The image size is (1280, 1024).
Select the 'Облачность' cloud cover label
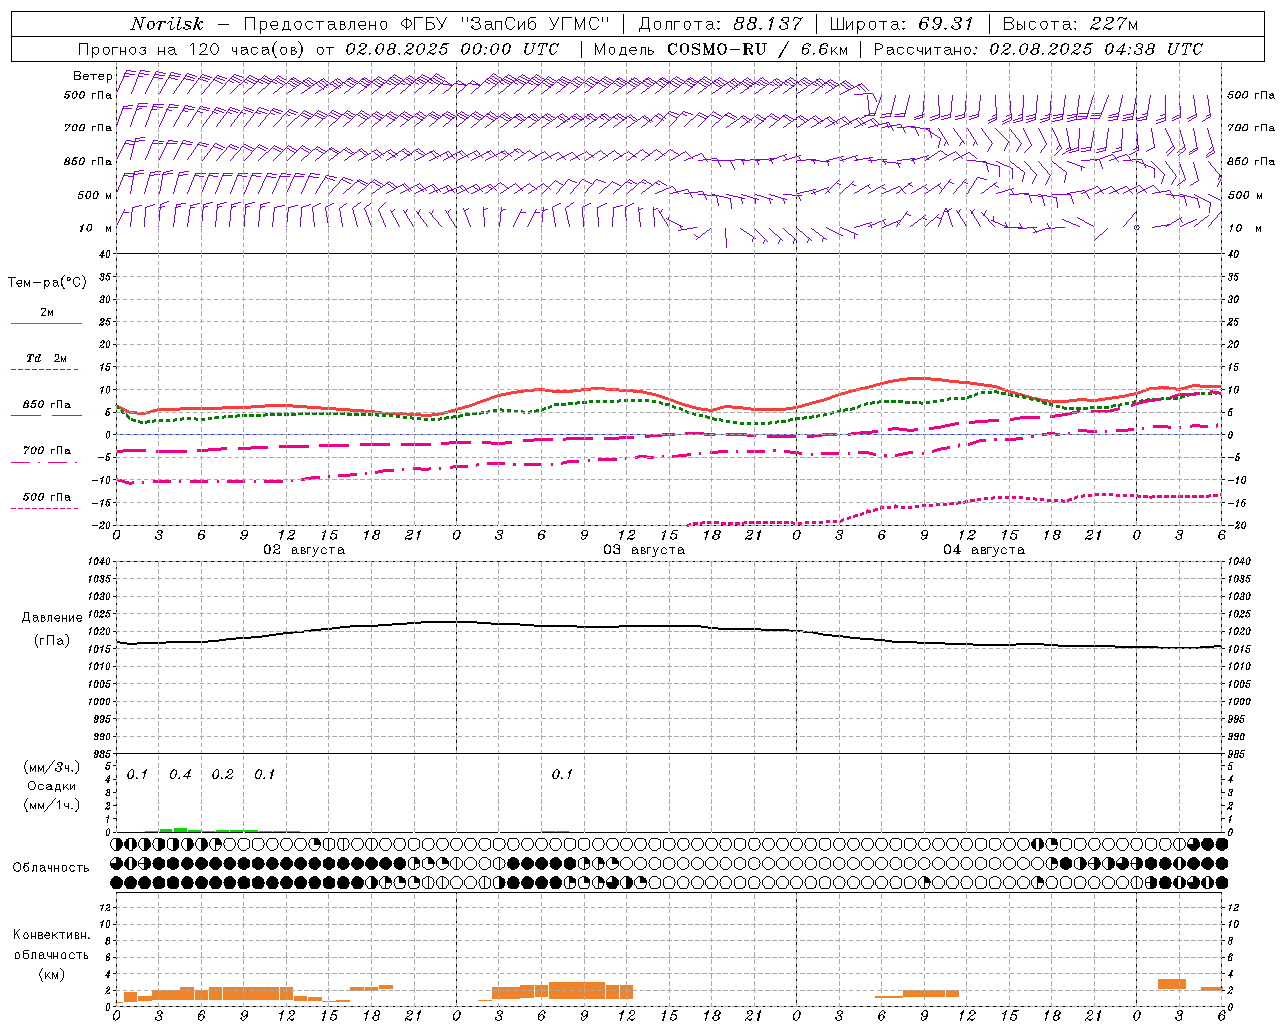click(51, 867)
